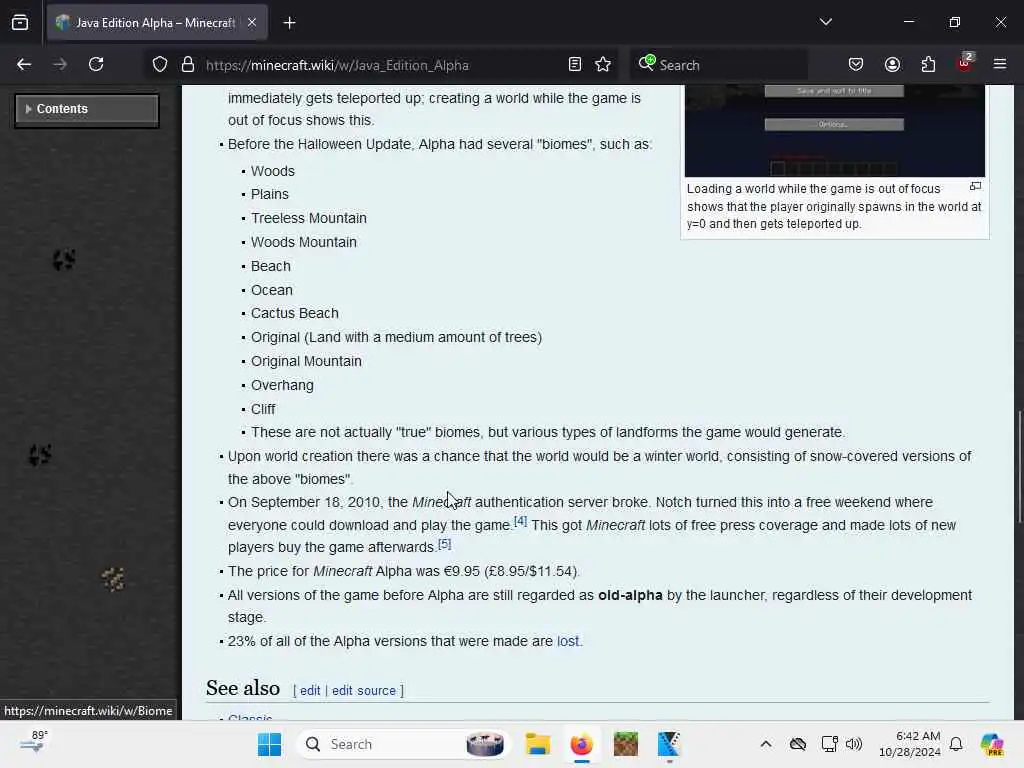
Task: Close the Java Edition Alpha tab
Action: 251,22
